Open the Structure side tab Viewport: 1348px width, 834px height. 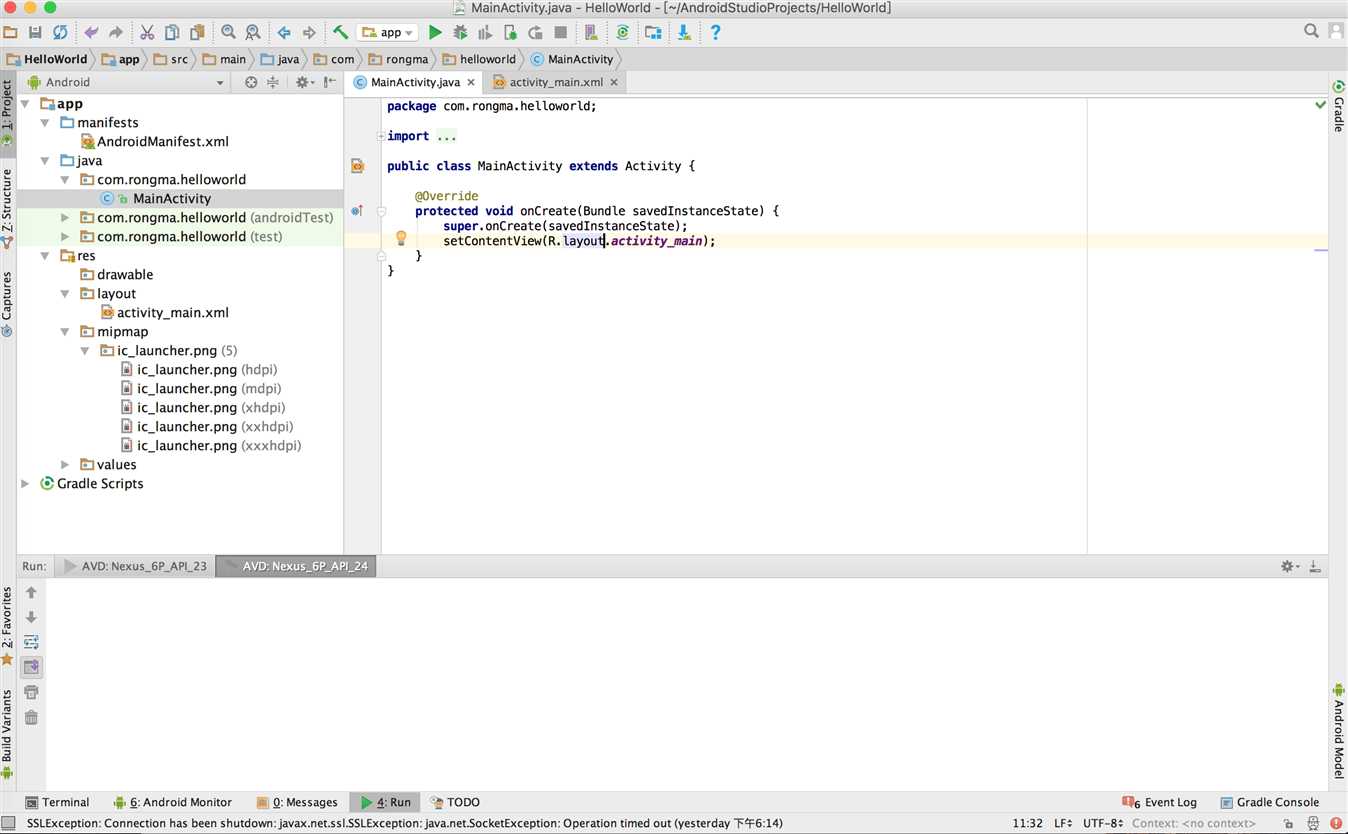7,207
